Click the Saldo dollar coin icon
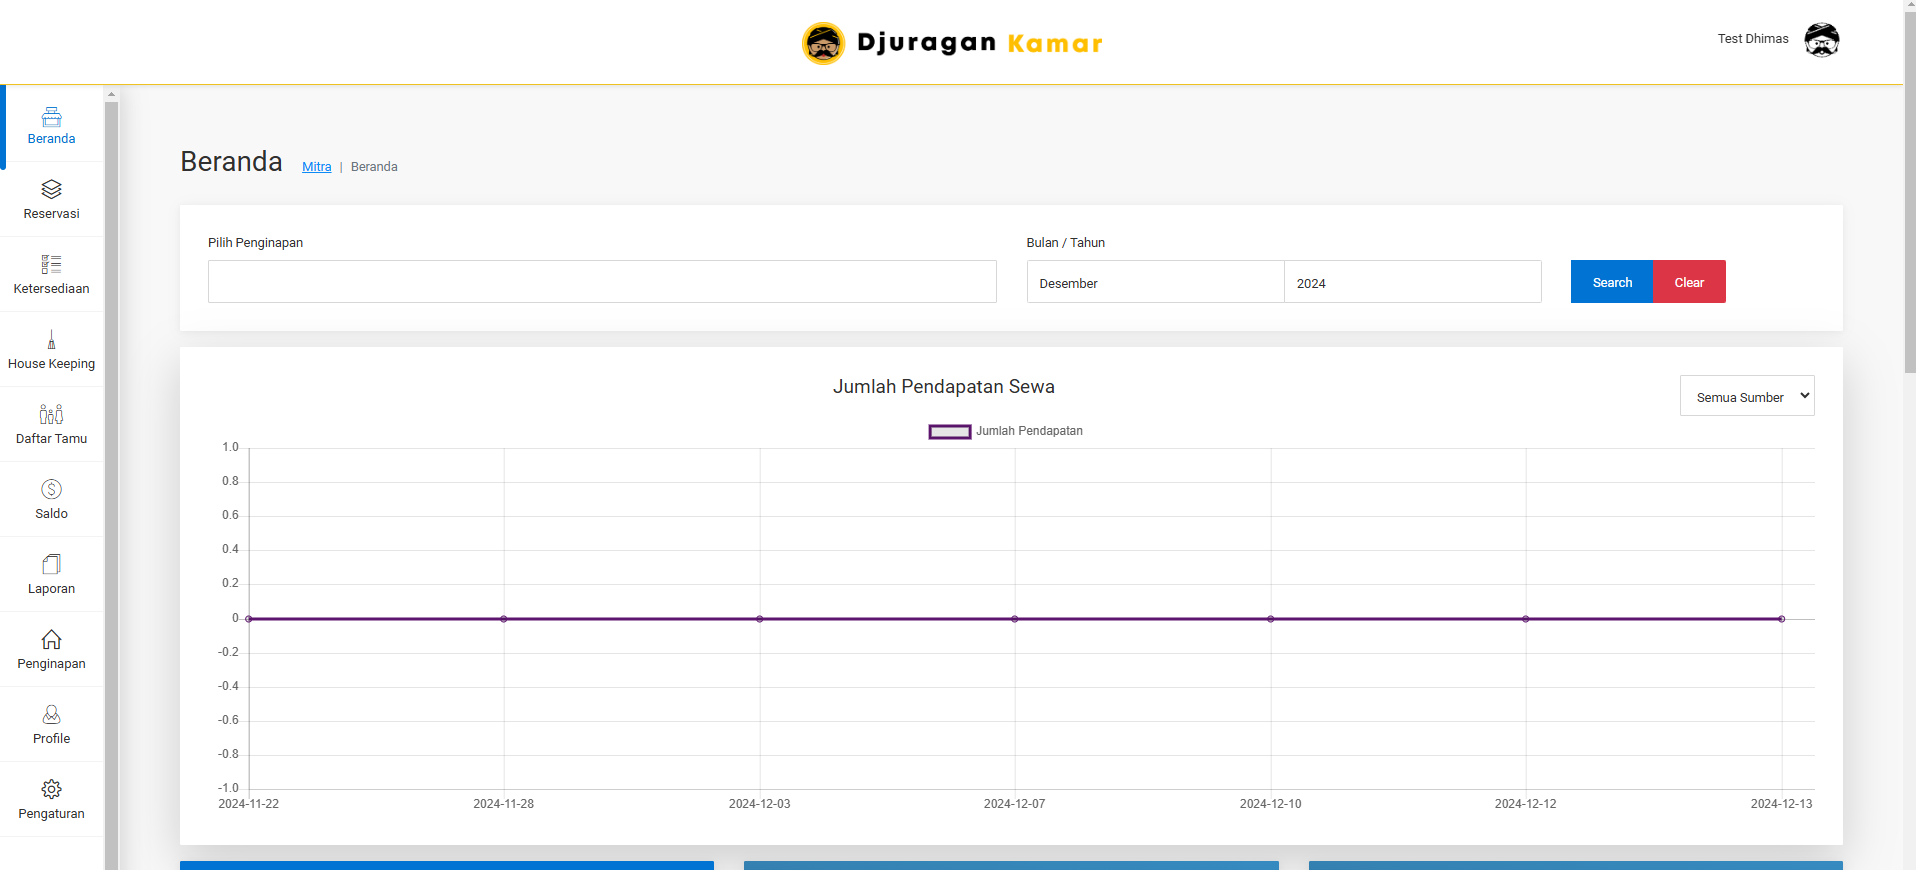1916x870 pixels. pos(51,489)
